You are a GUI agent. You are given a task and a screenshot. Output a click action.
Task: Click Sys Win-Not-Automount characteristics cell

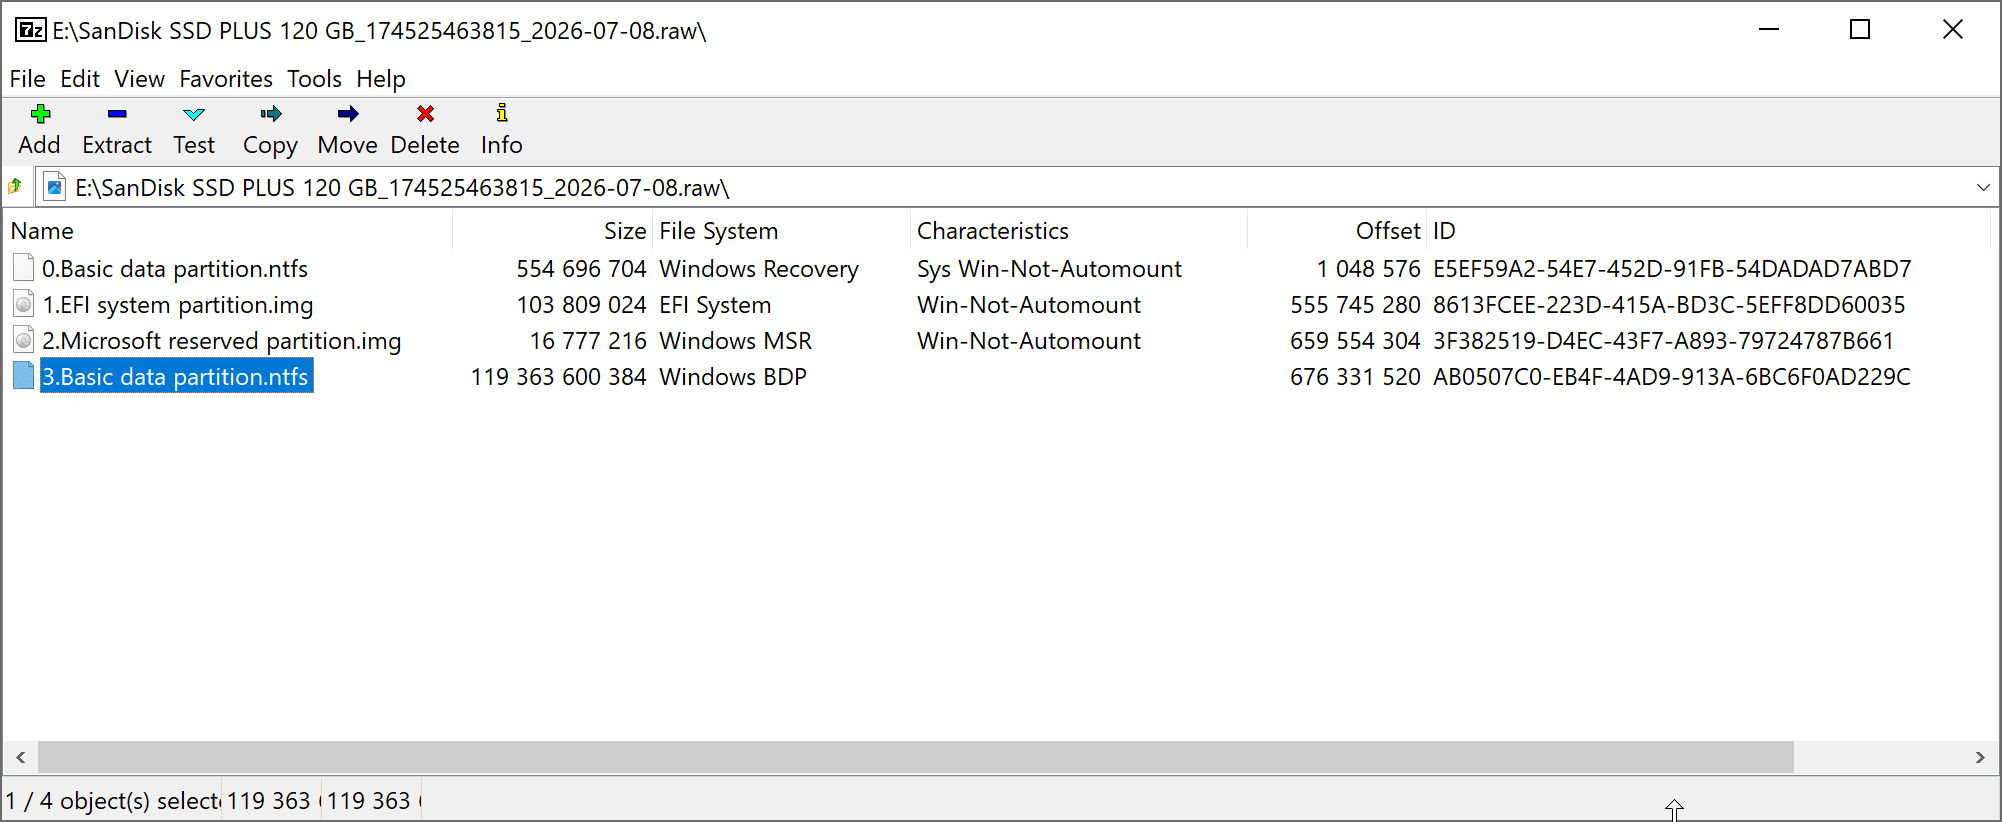[x=1049, y=268]
